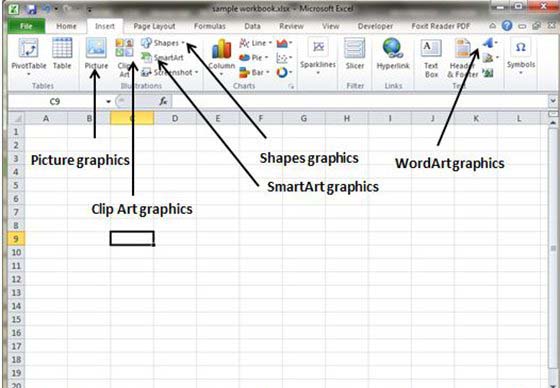Click the fx Insert Function button
560x388 pixels.
pos(163,101)
